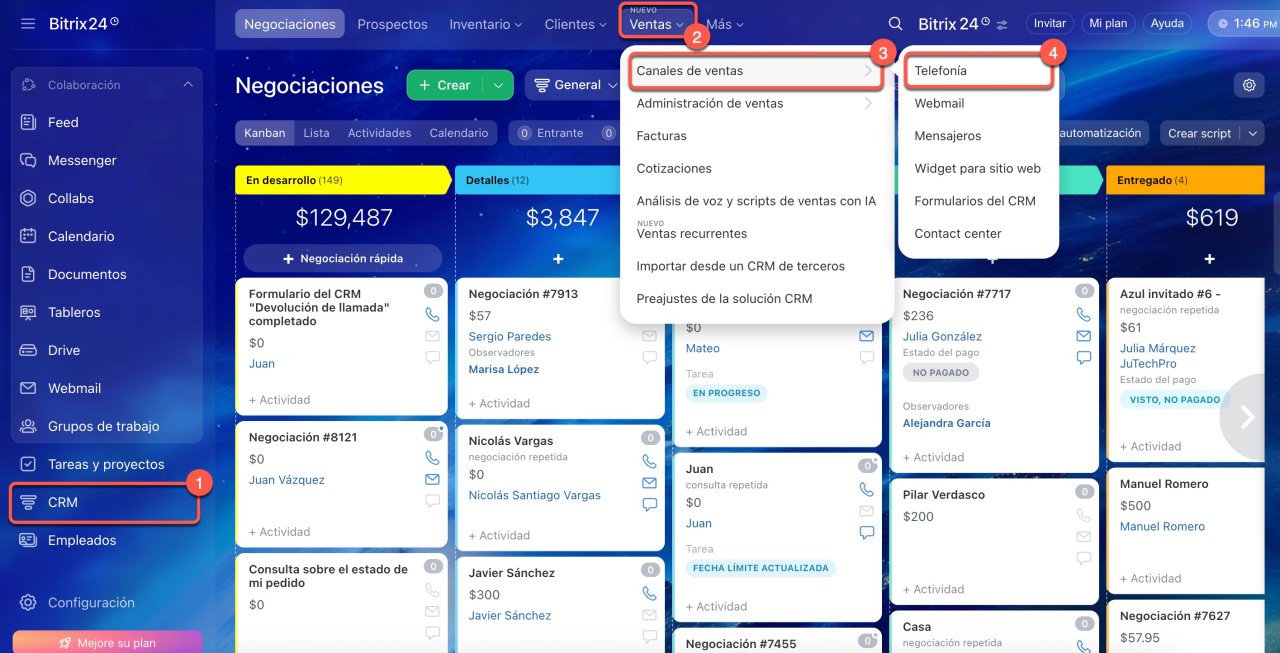Click phone icon on Nicolás Vargas card
The height and width of the screenshot is (653, 1280).
tap(650, 462)
